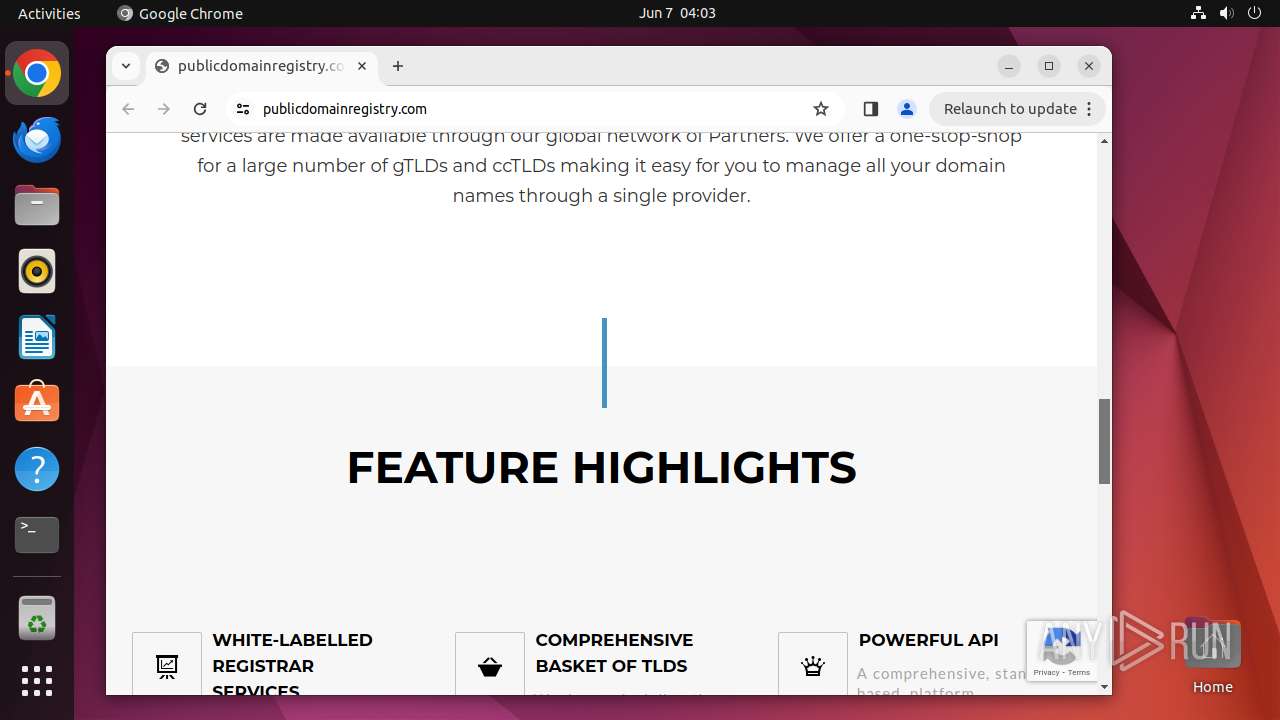
Task: Click White-Labelled Registrar Services icon
Action: click(167, 666)
